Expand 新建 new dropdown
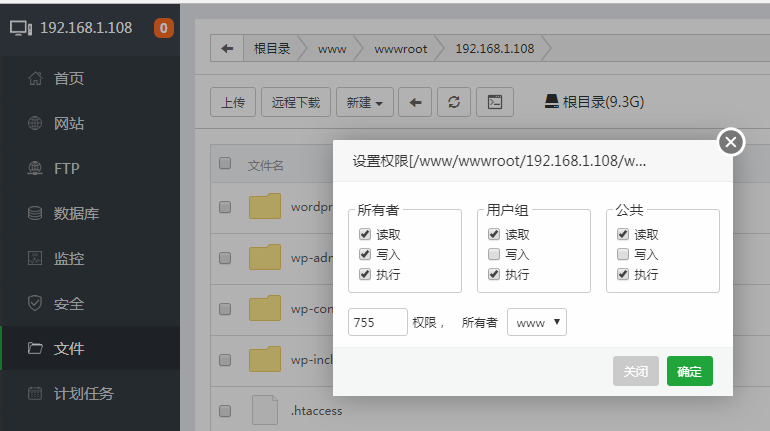The image size is (770, 431). (x=364, y=102)
